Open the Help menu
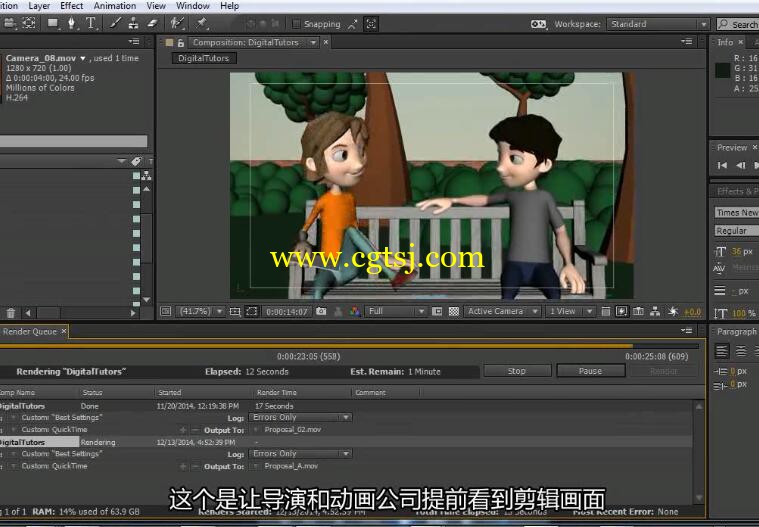 [x=229, y=6]
